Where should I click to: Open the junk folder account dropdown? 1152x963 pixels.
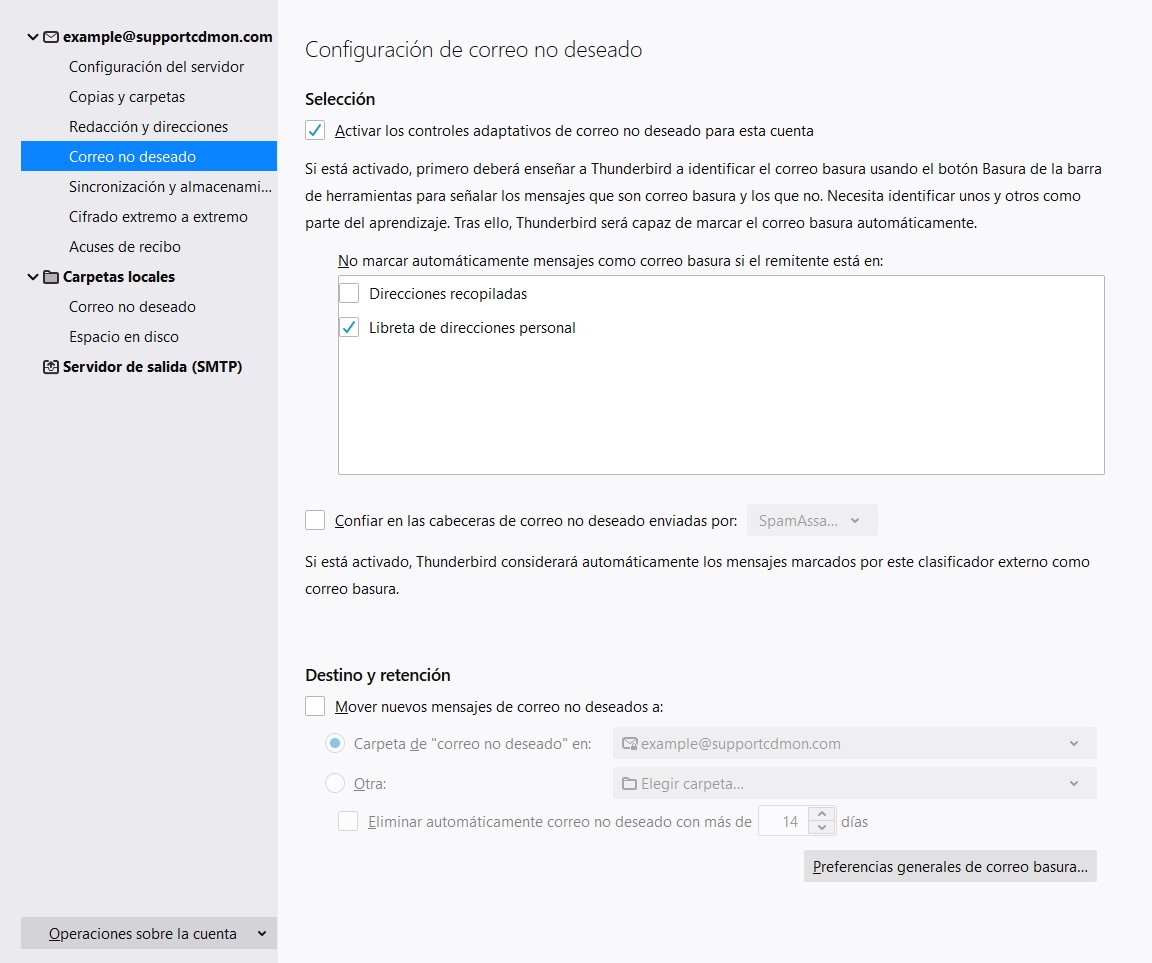854,744
